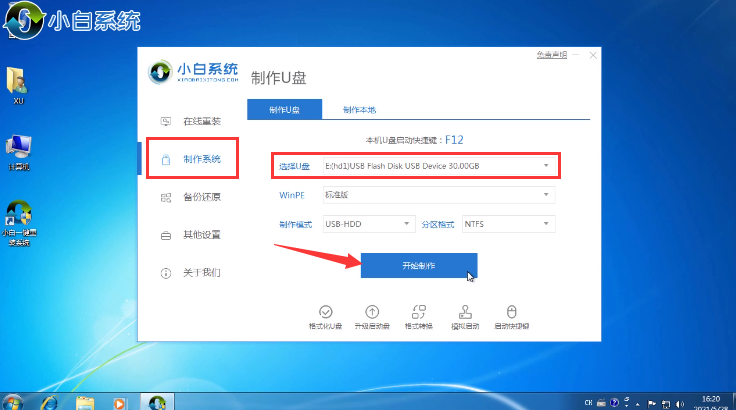
Task: Click the 小白系统 taskbar button
Action: click(x=157, y=402)
